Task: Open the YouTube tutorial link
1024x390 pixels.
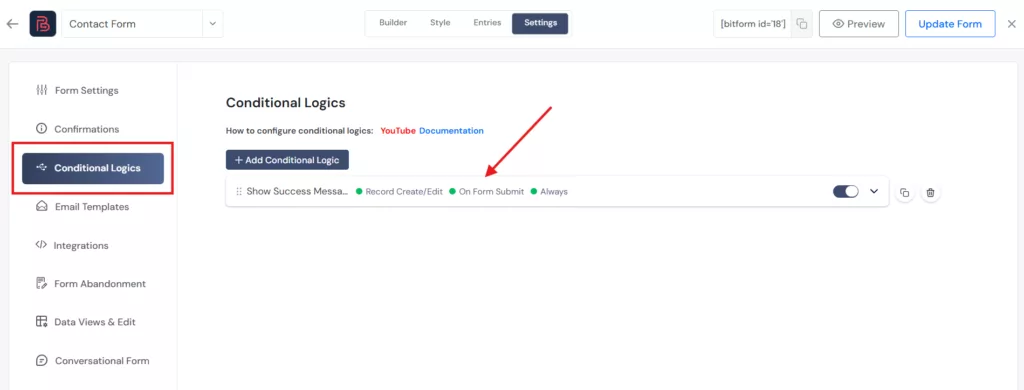Action: pos(398,131)
